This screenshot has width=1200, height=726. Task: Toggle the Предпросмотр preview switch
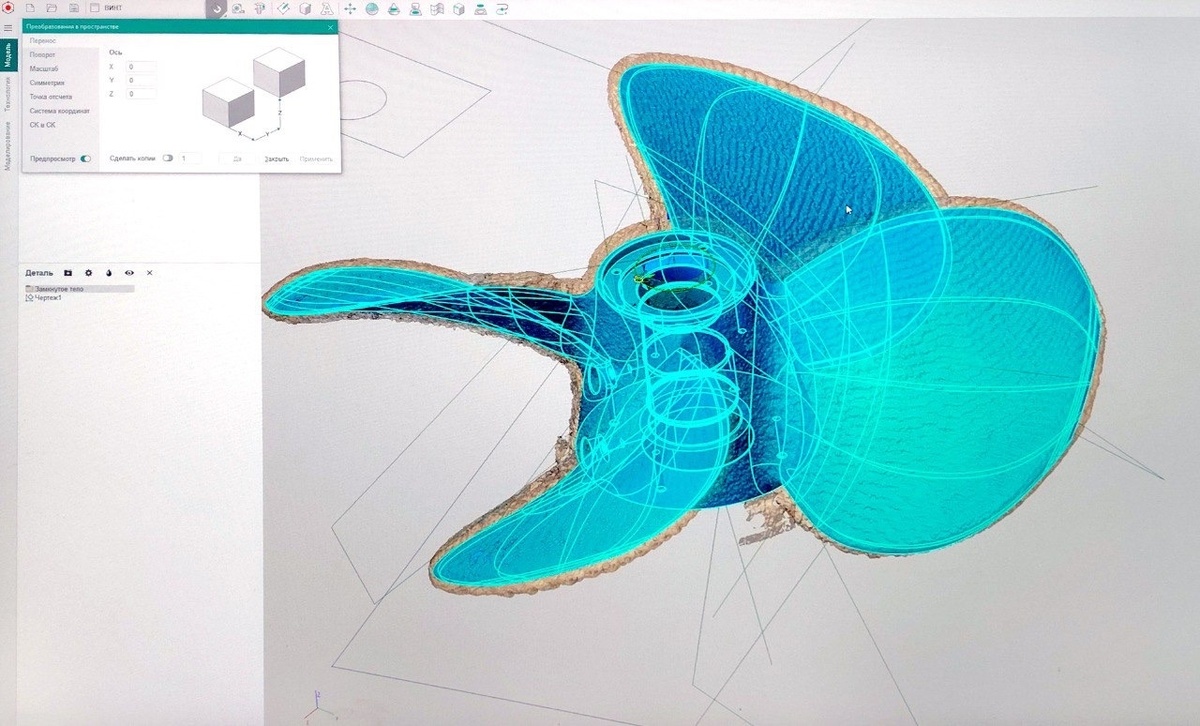pos(85,158)
